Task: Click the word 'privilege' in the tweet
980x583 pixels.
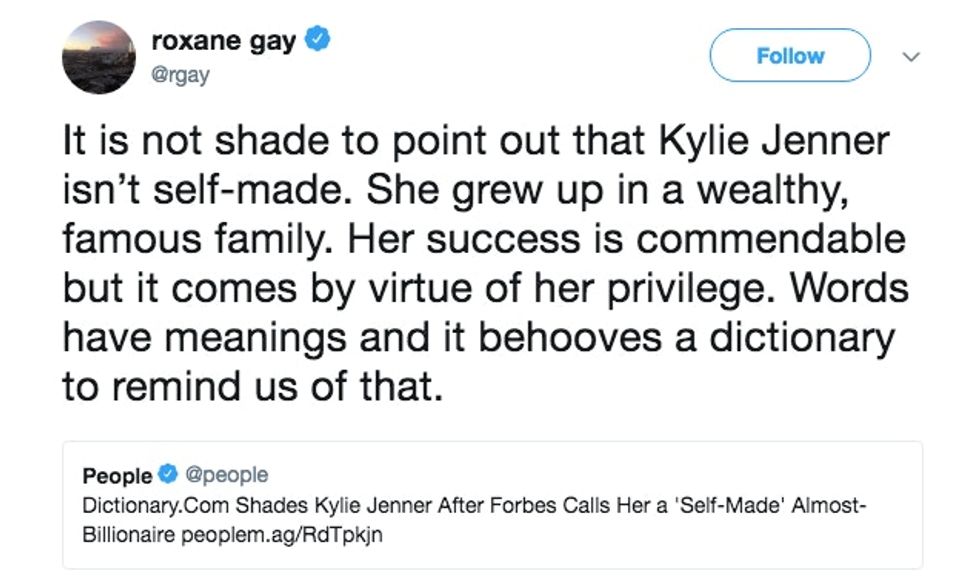Action: click(x=696, y=290)
